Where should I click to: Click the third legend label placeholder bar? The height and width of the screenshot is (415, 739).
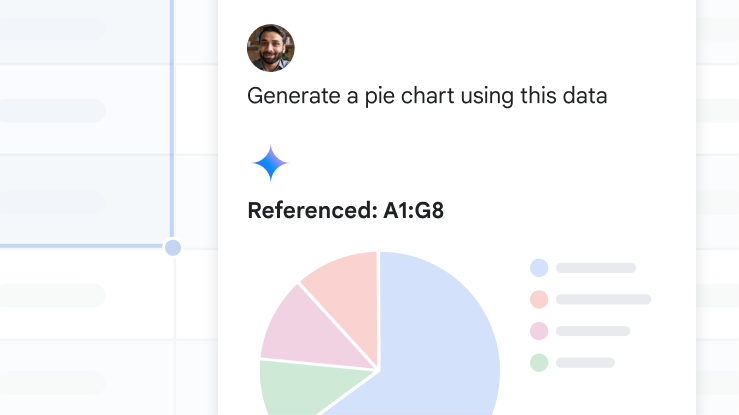pos(593,331)
